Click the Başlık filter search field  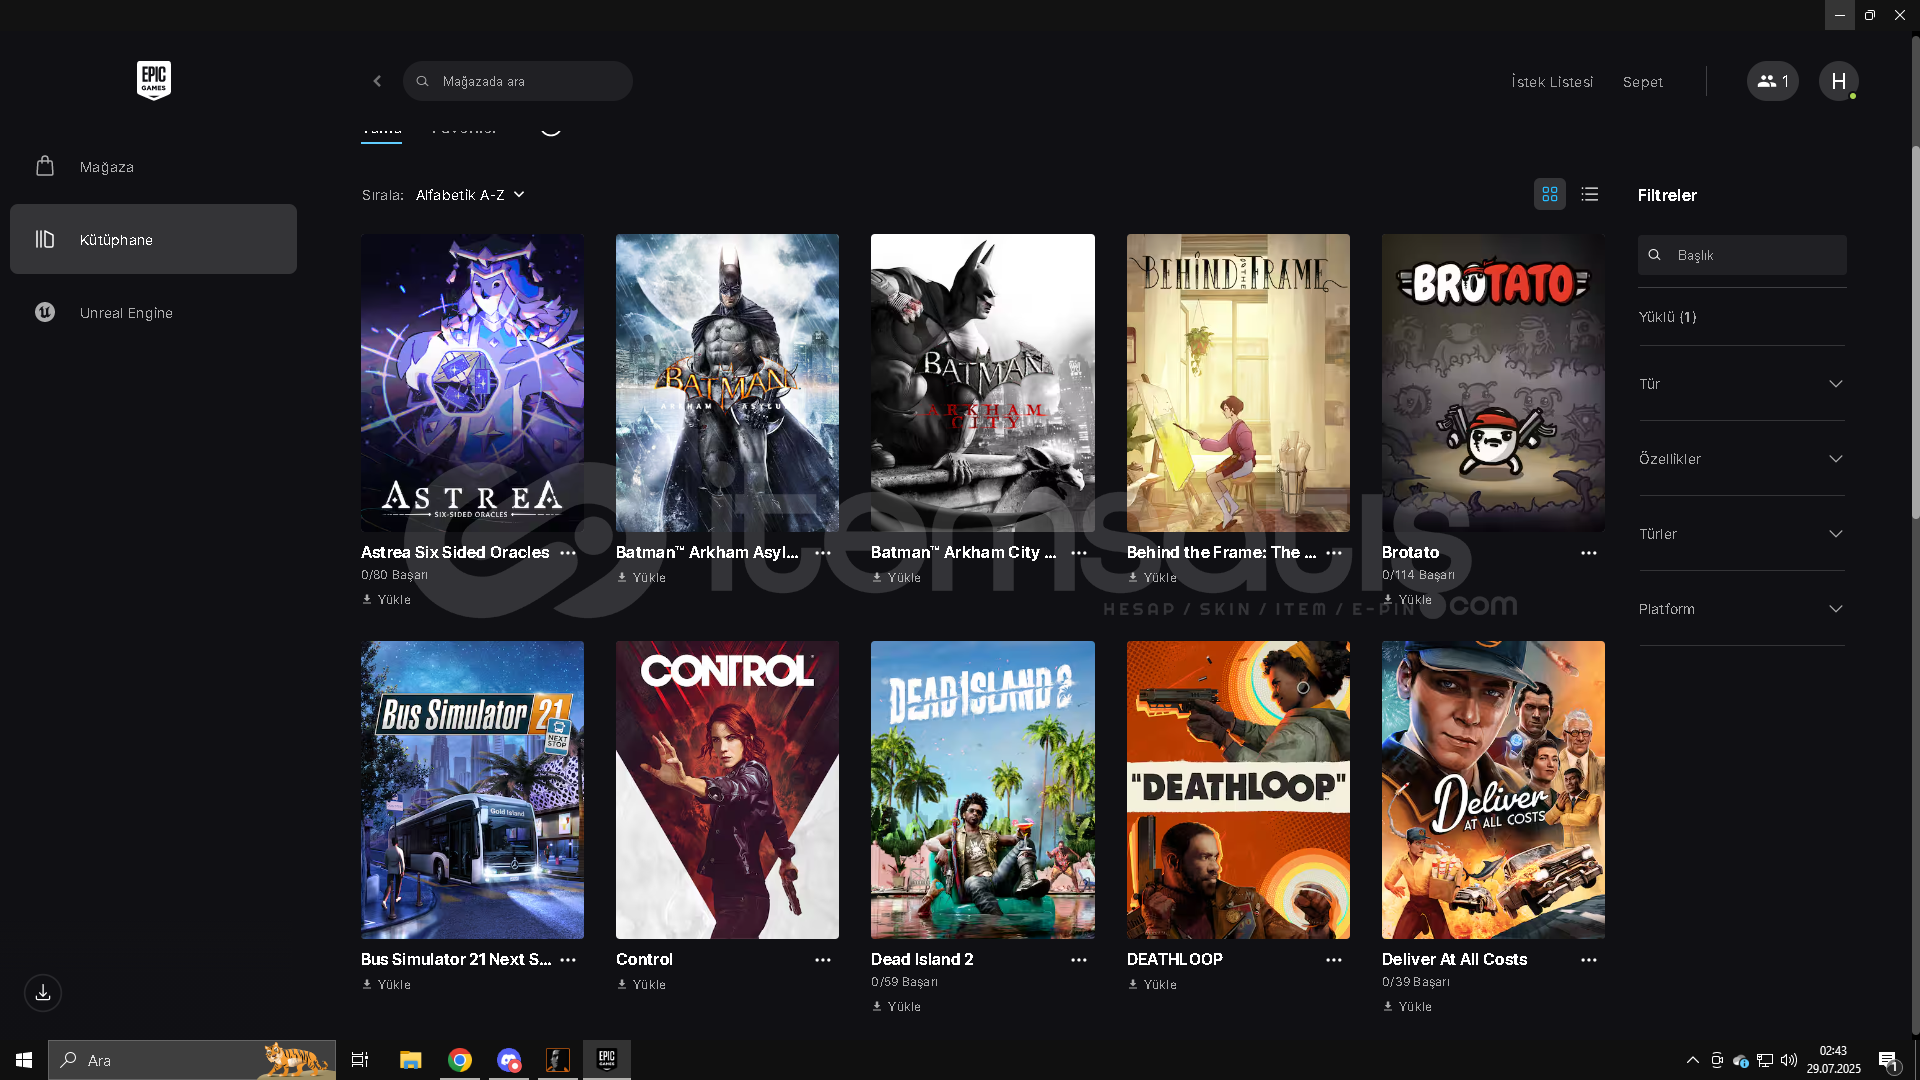click(1742, 255)
